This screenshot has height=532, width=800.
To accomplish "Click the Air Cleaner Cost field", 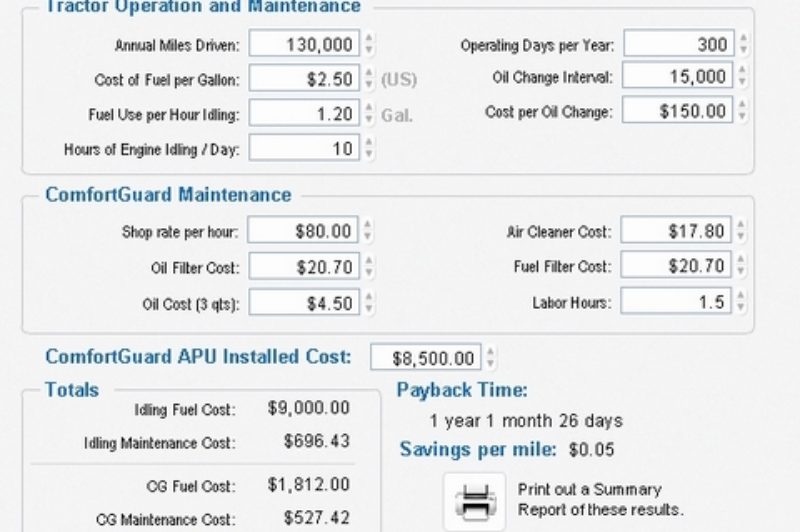I will (x=676, y=230).
